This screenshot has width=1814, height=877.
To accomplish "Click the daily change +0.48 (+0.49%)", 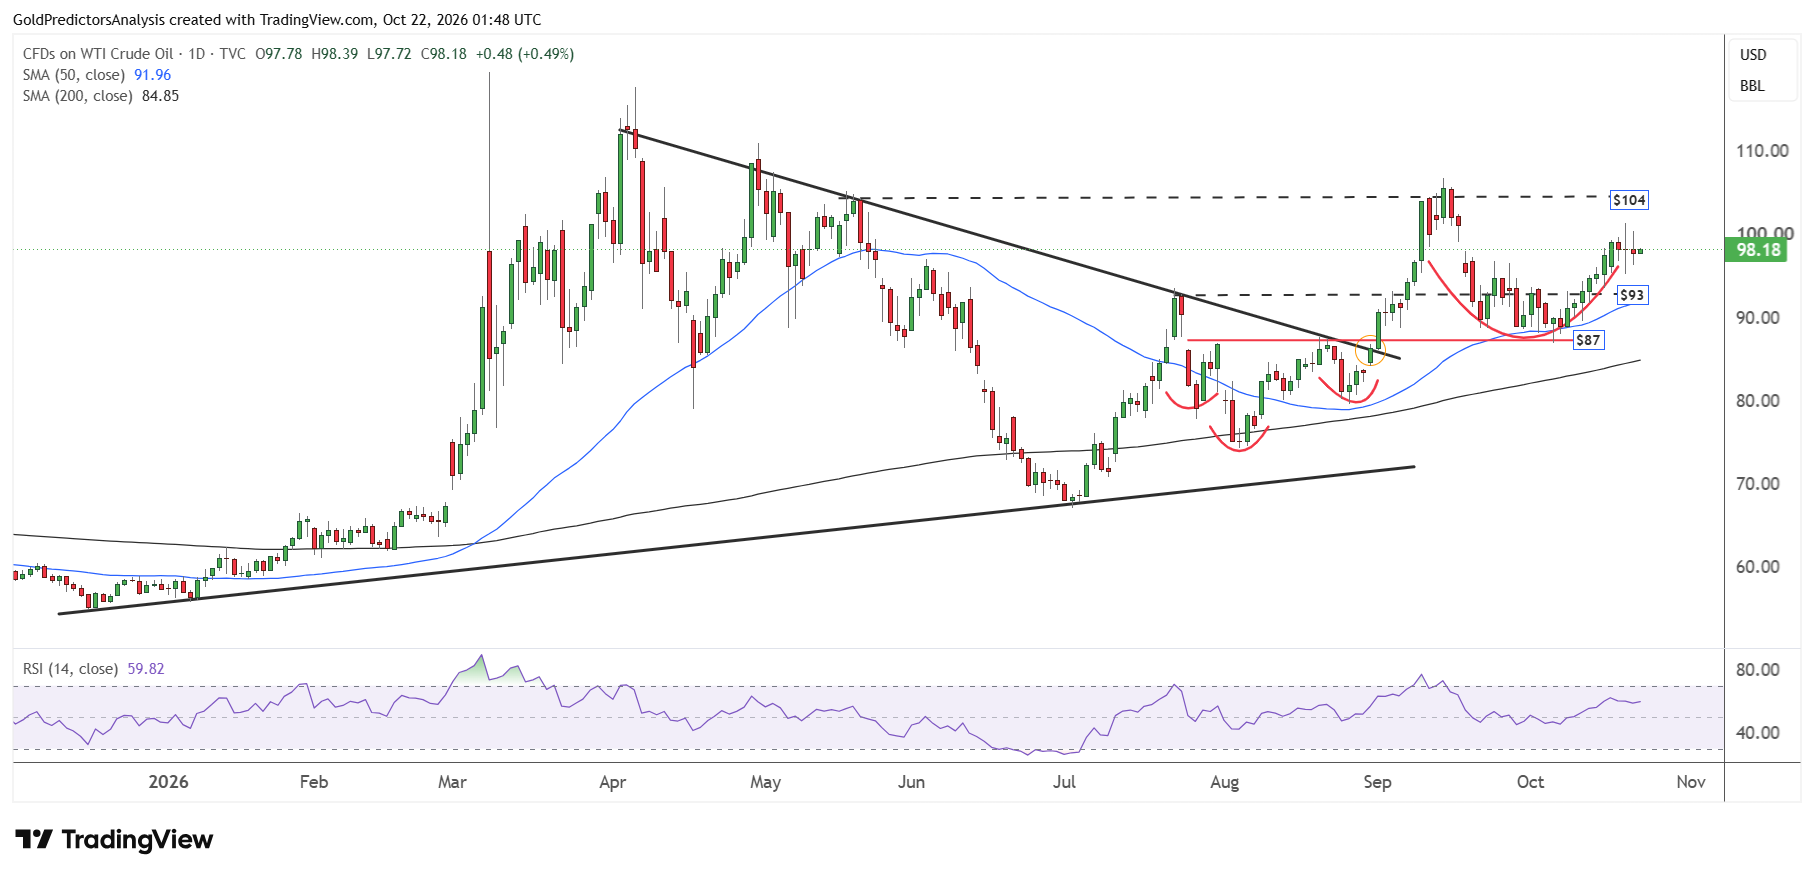I will pos(525,54).
